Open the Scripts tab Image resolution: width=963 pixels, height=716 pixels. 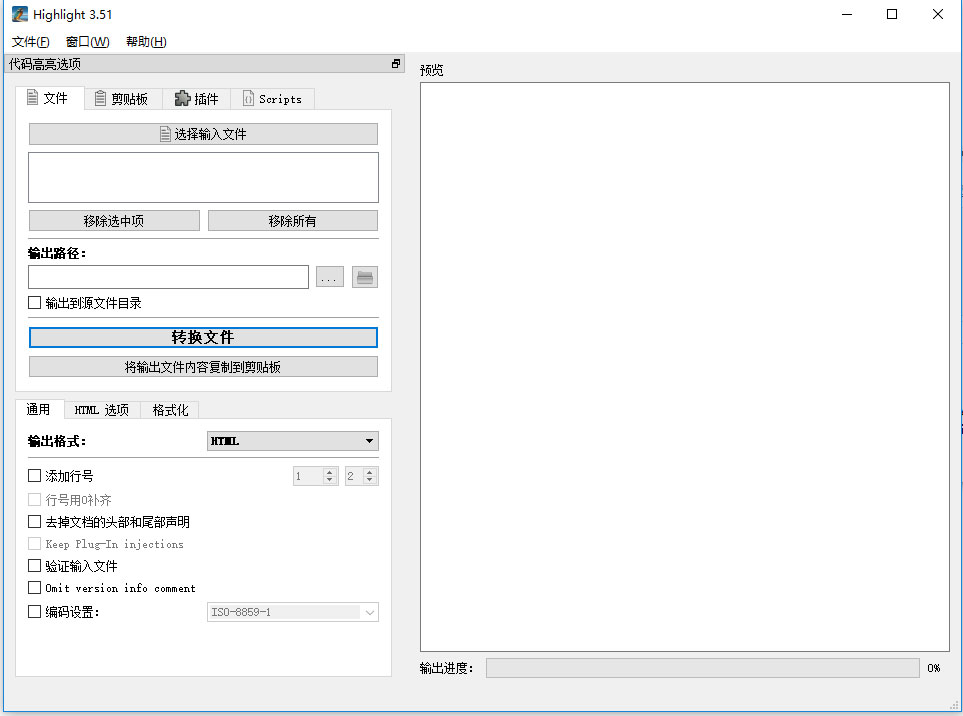[272, 99]
